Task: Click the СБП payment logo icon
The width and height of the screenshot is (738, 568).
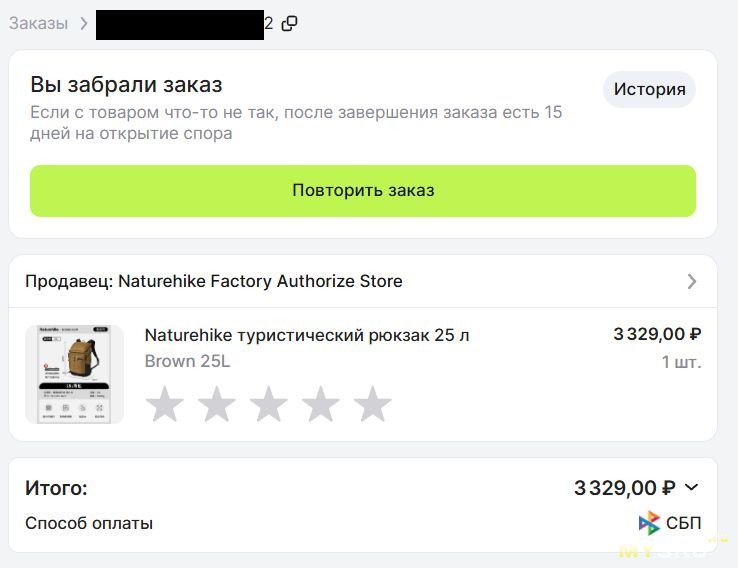Action: pyautogui.click(x=649, y=523)
